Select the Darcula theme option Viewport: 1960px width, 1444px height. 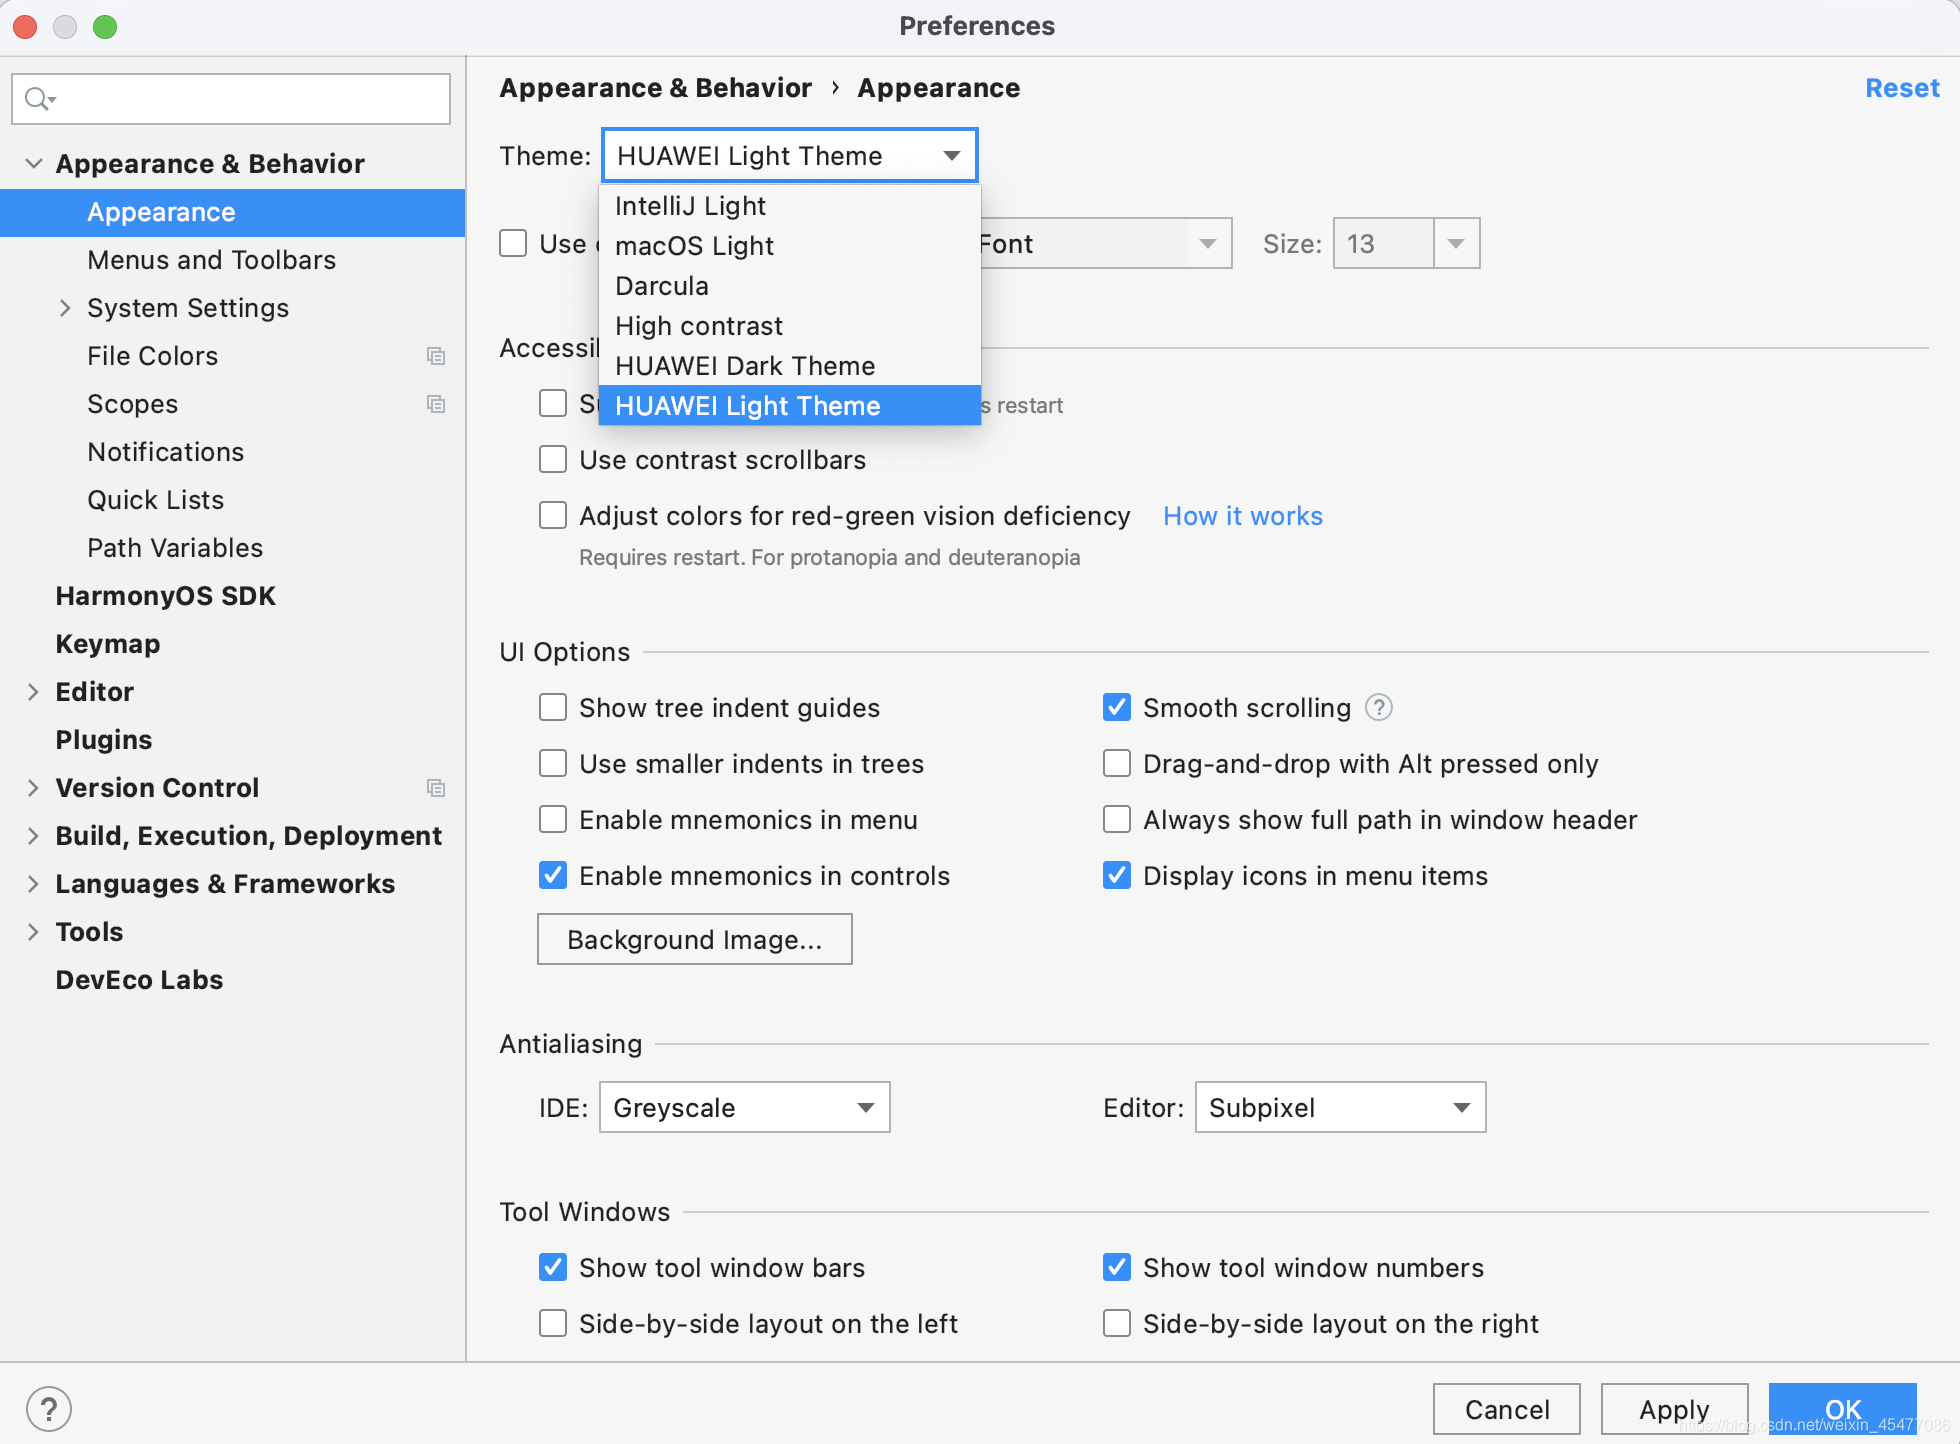[x=665, y=286]
